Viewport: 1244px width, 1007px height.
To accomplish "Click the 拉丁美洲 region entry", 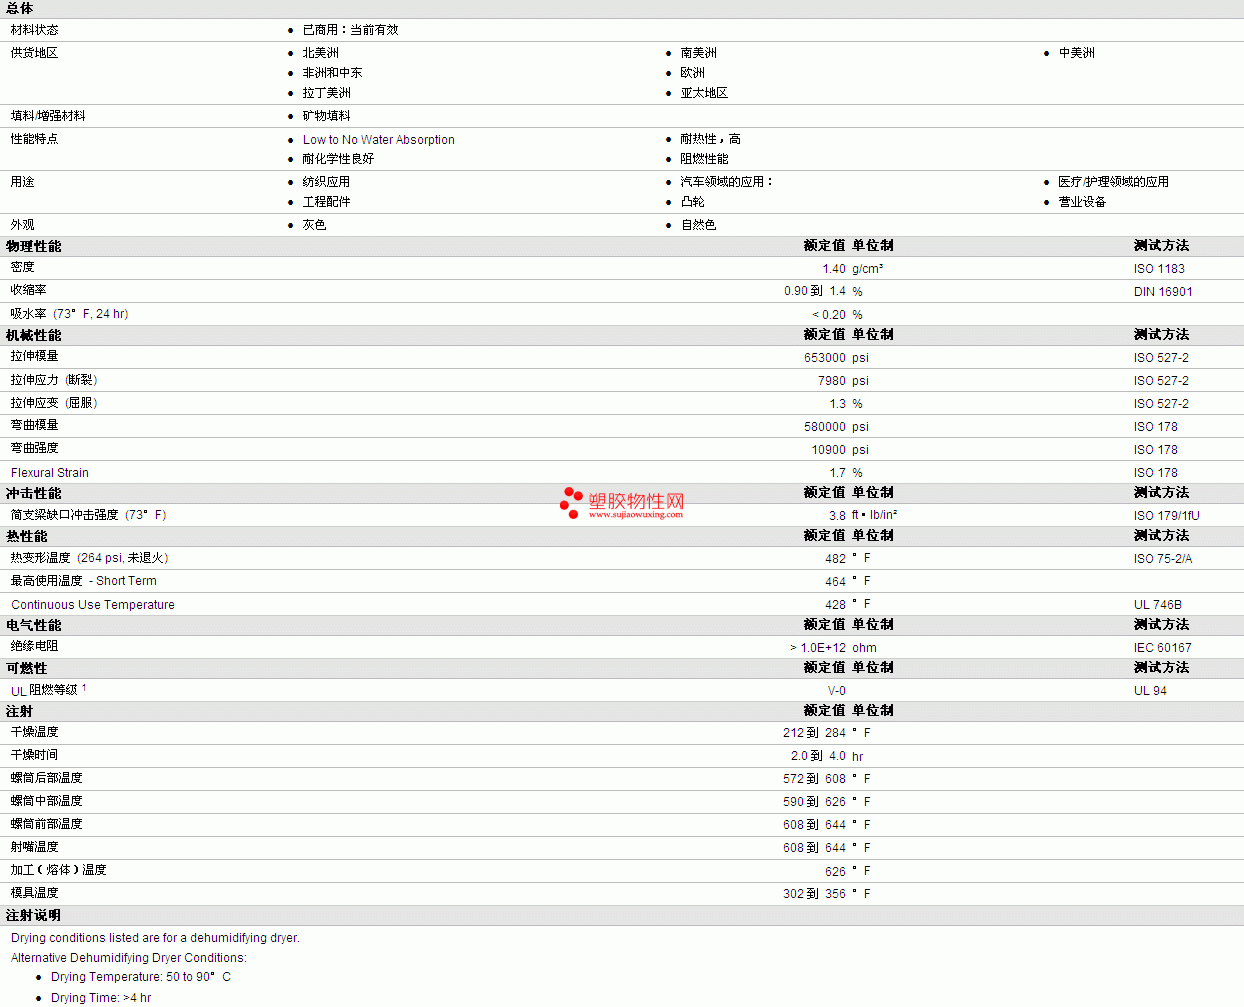I will coord(326,93).
